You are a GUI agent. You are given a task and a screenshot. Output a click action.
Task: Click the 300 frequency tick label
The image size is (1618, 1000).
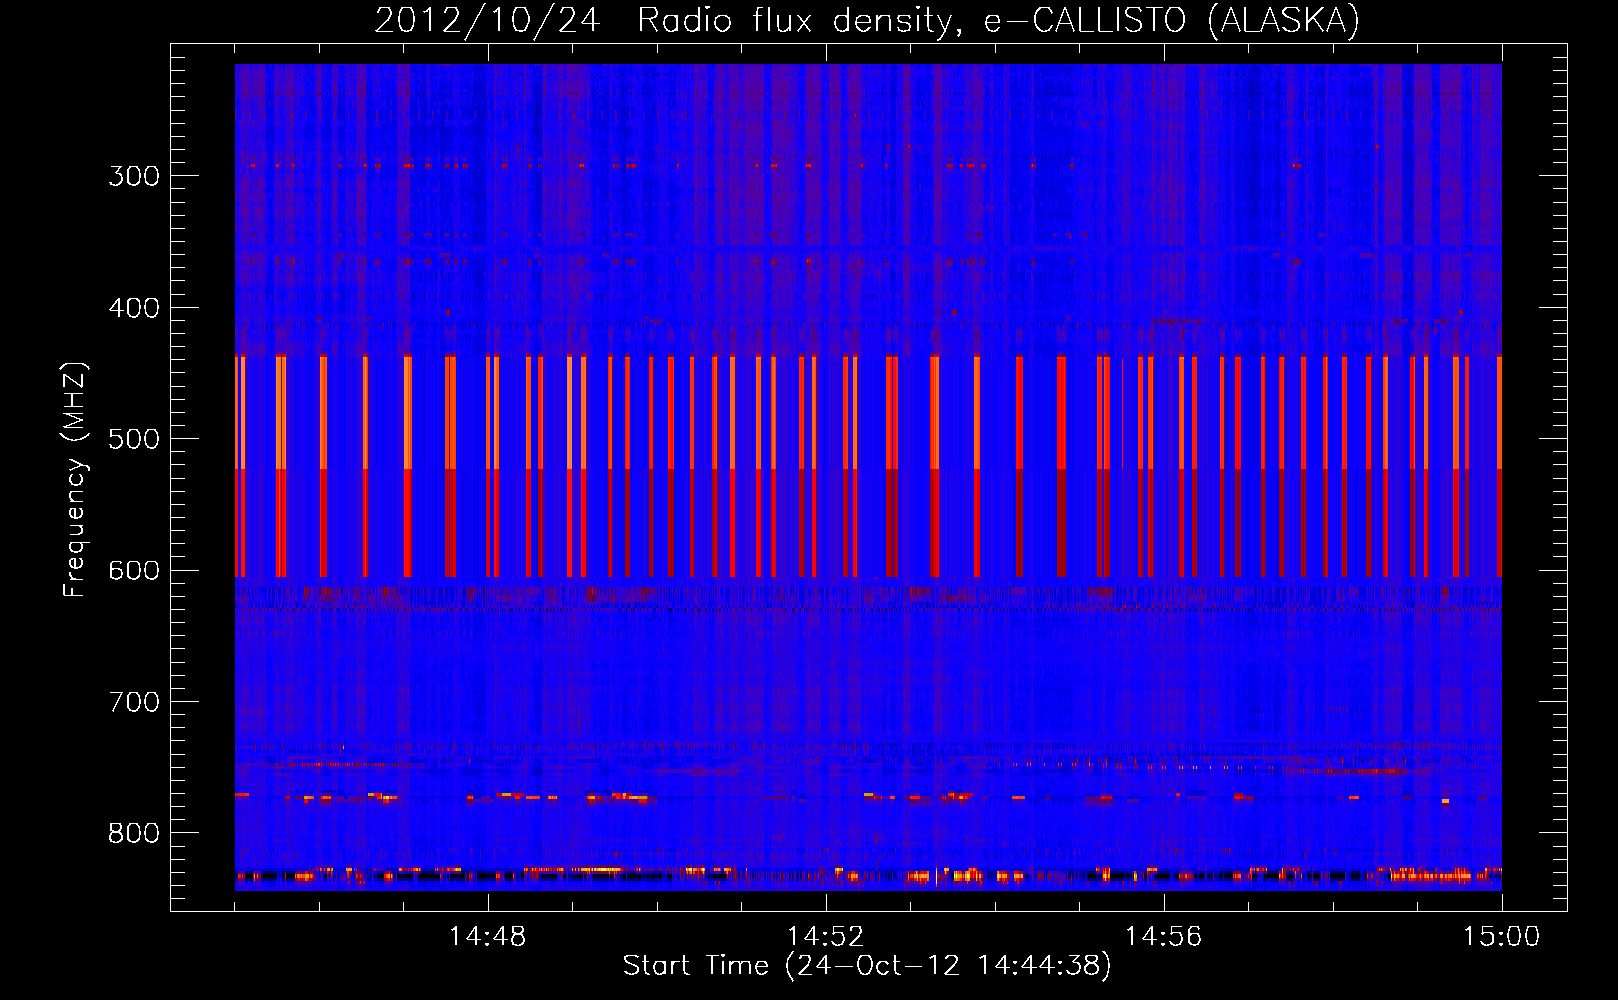(x=134, y=176)
